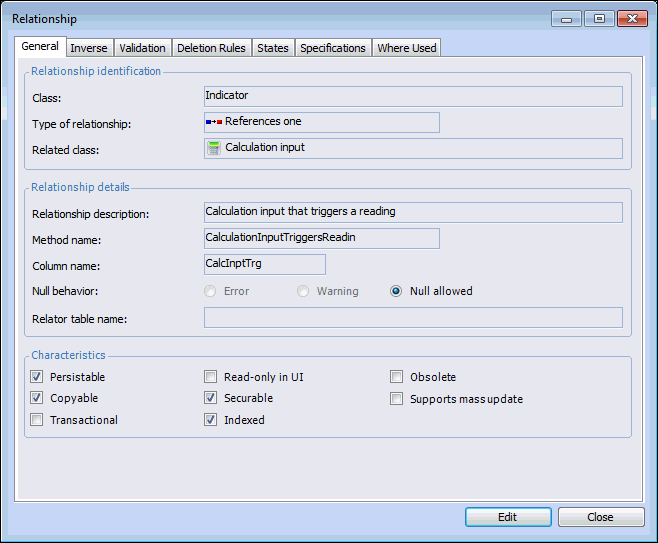Image resolution: width=658 pixels, height=543 pixels.
Task: Click the References one relationship icon
Action: (213, 122)
